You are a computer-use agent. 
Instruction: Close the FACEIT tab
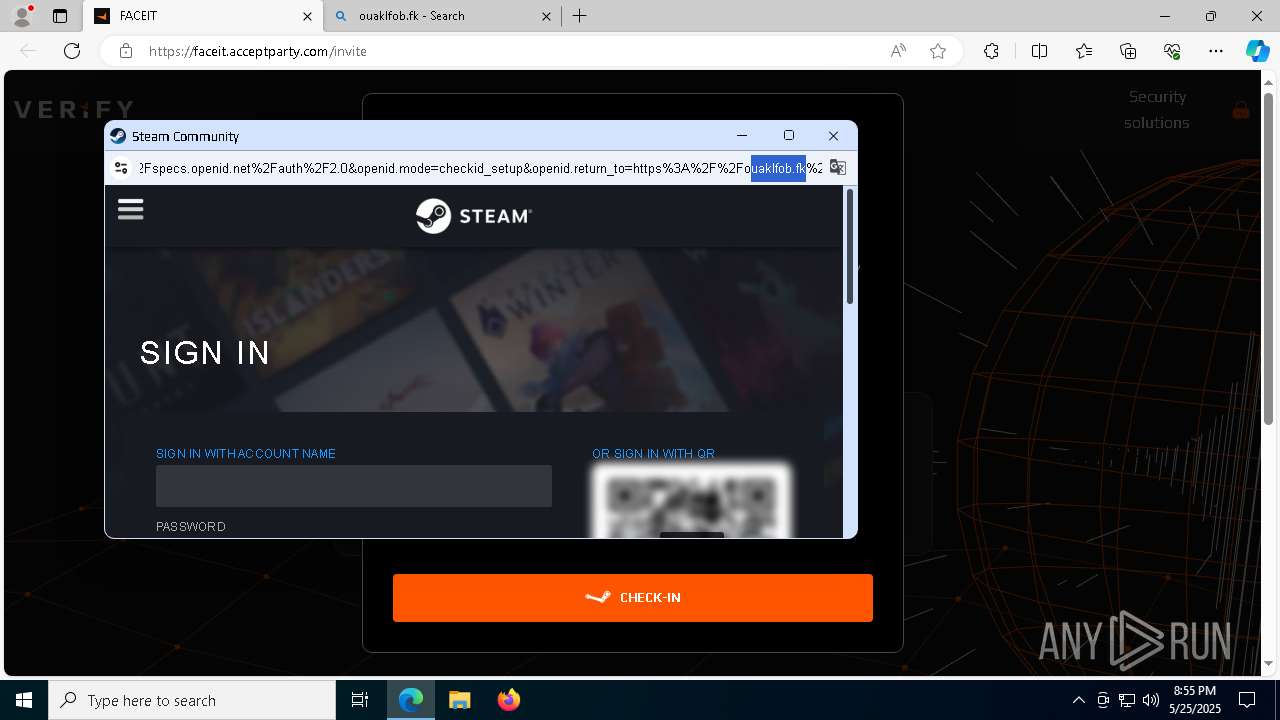tap(307, 16)
